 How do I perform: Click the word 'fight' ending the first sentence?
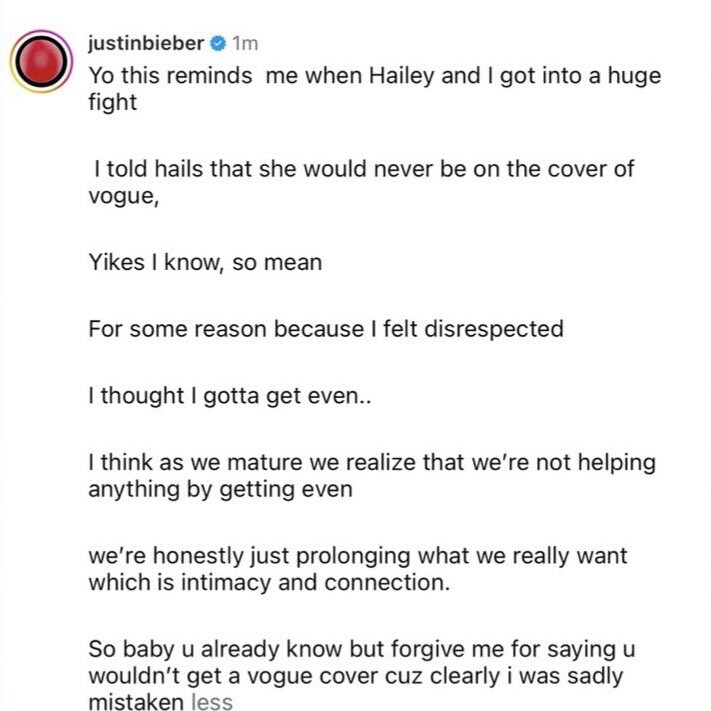tap(112, 103)
